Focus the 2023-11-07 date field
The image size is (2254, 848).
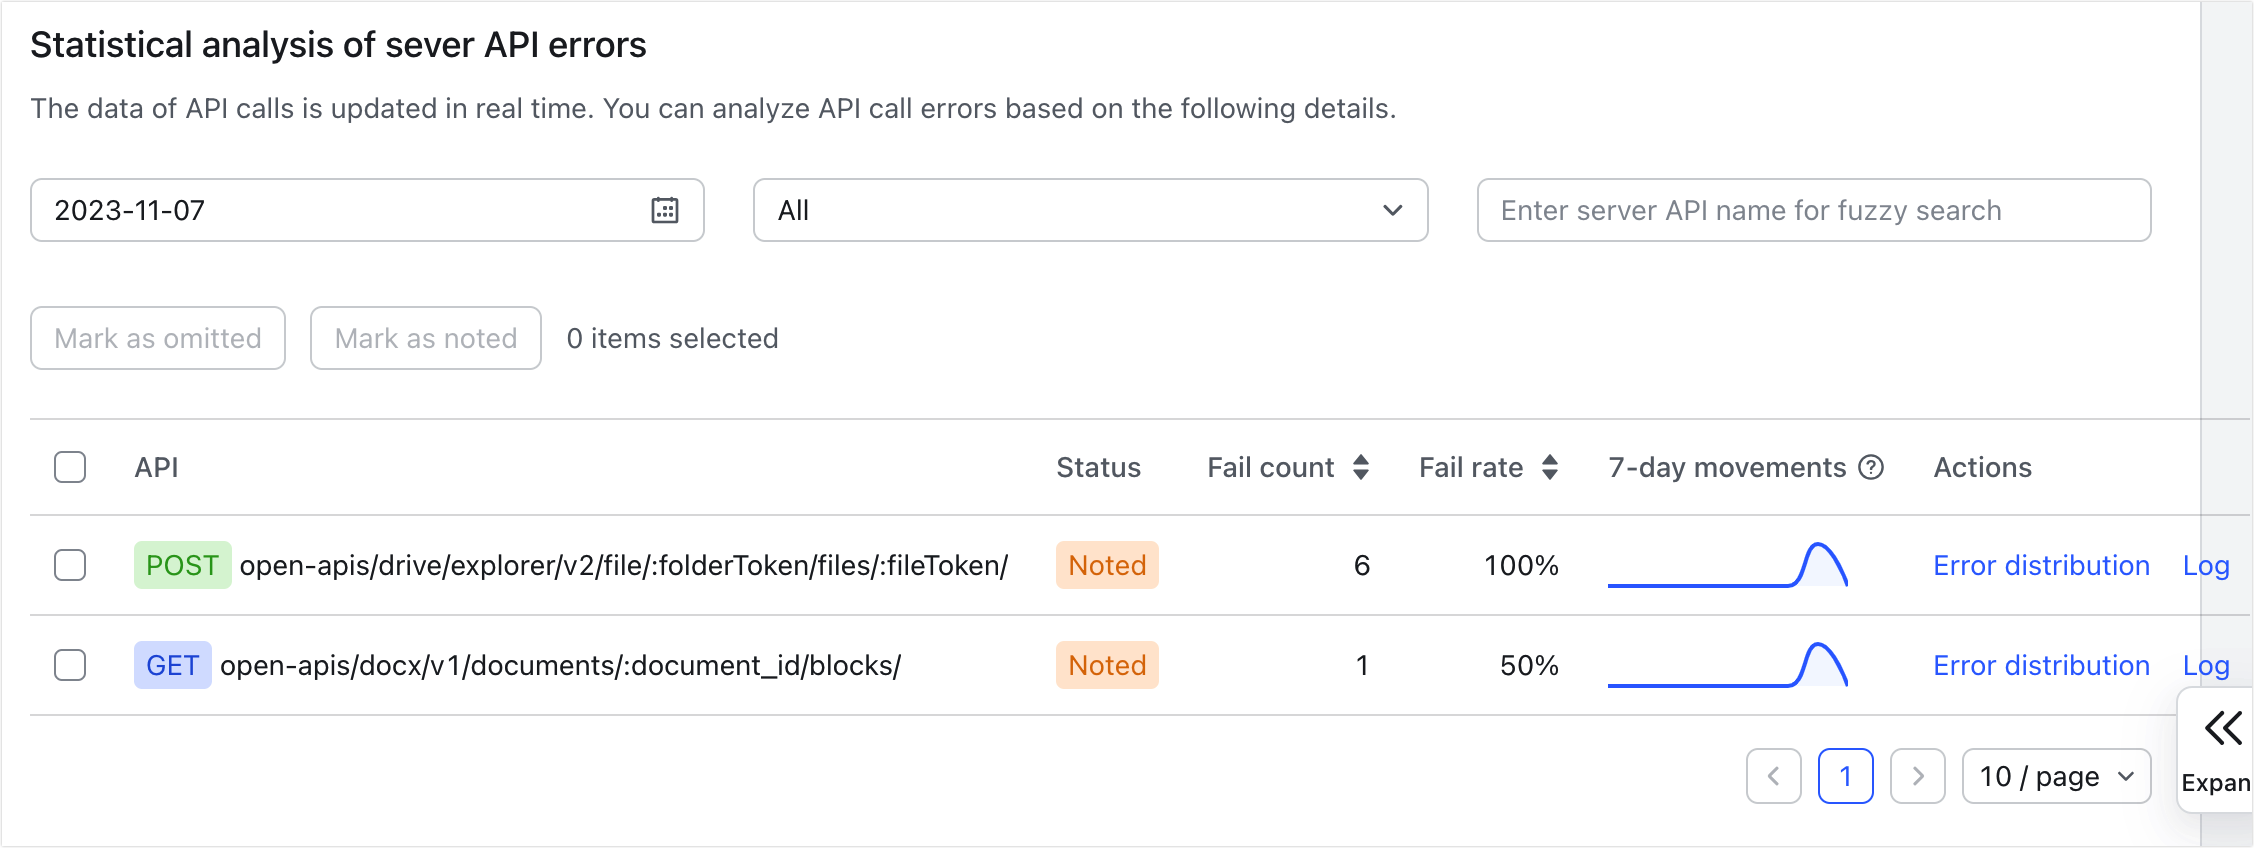[367, 210]
